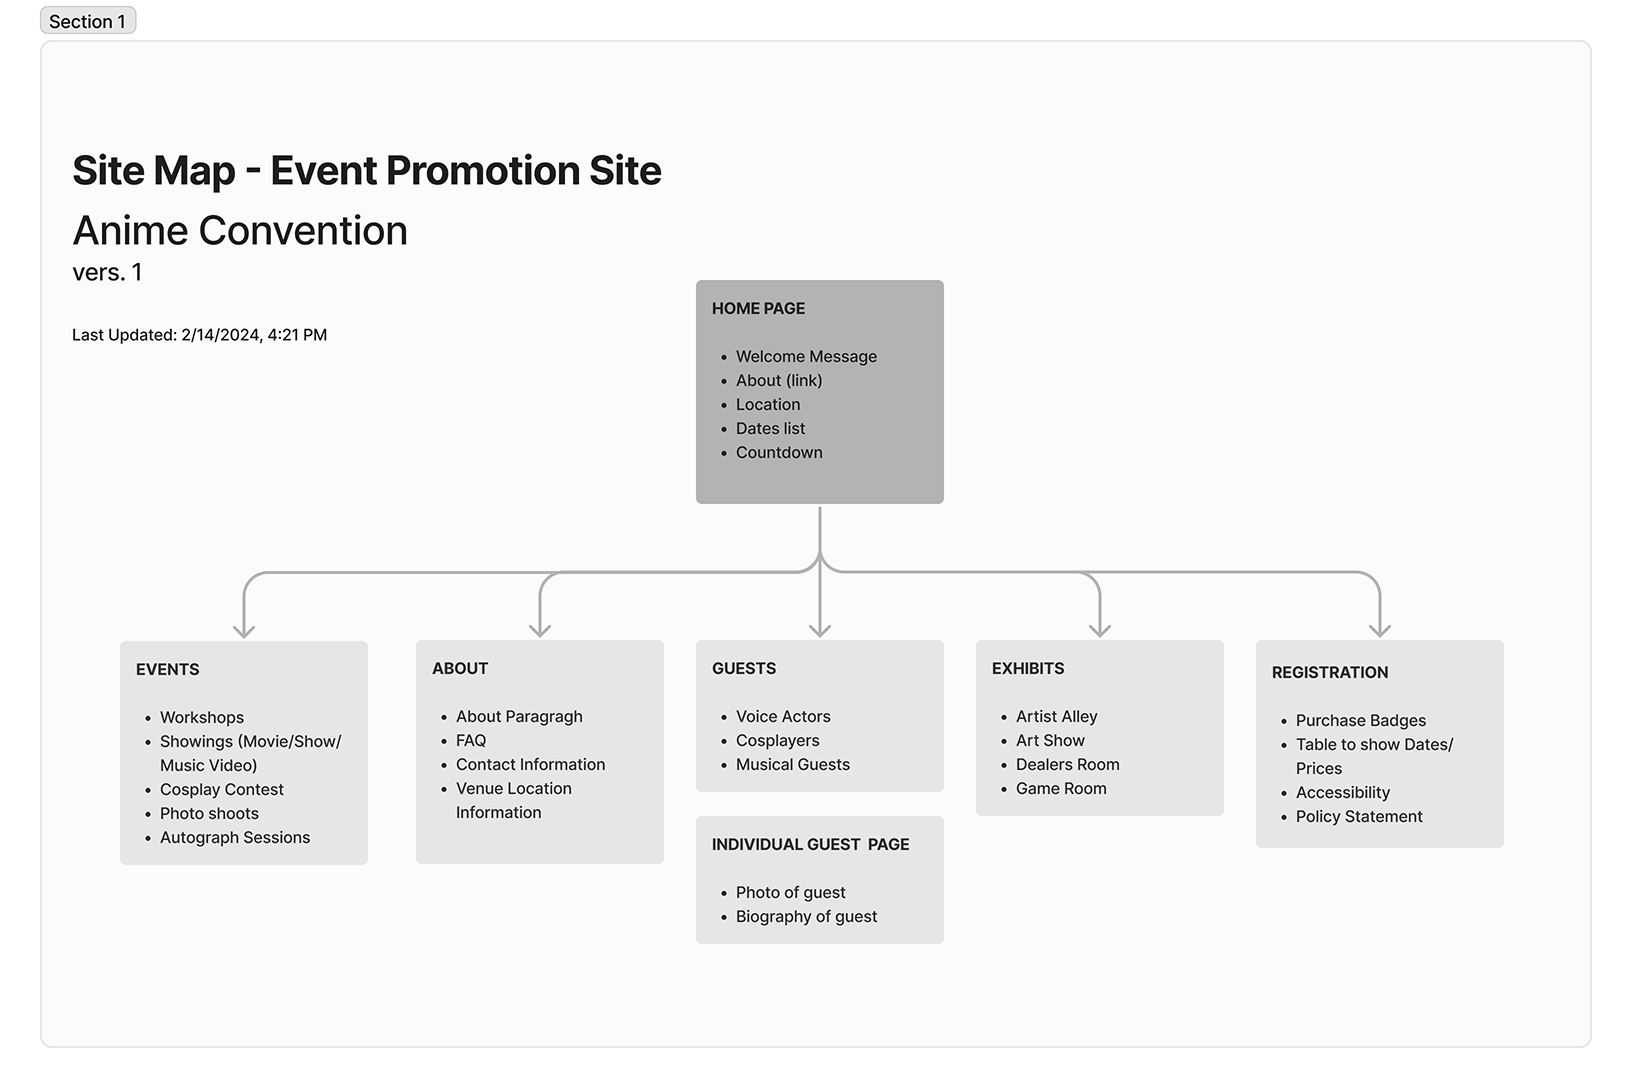Click the Cosplay Contest list item
This screenshot has width=1632, height=1088.
tap(221, 790)
